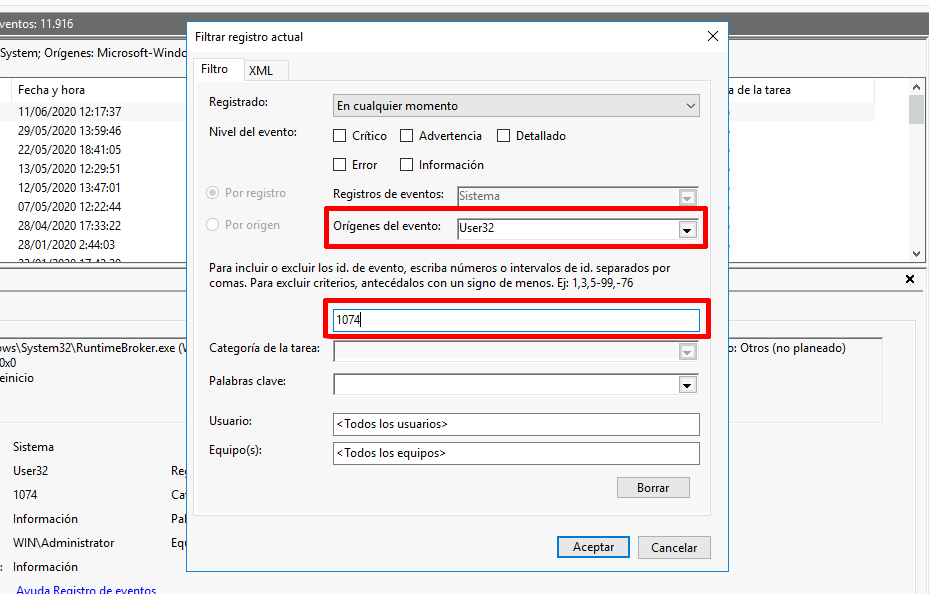929x594 pixels.
Task: Click the event ID field containing 1074
Action: [x=515, y=318]
